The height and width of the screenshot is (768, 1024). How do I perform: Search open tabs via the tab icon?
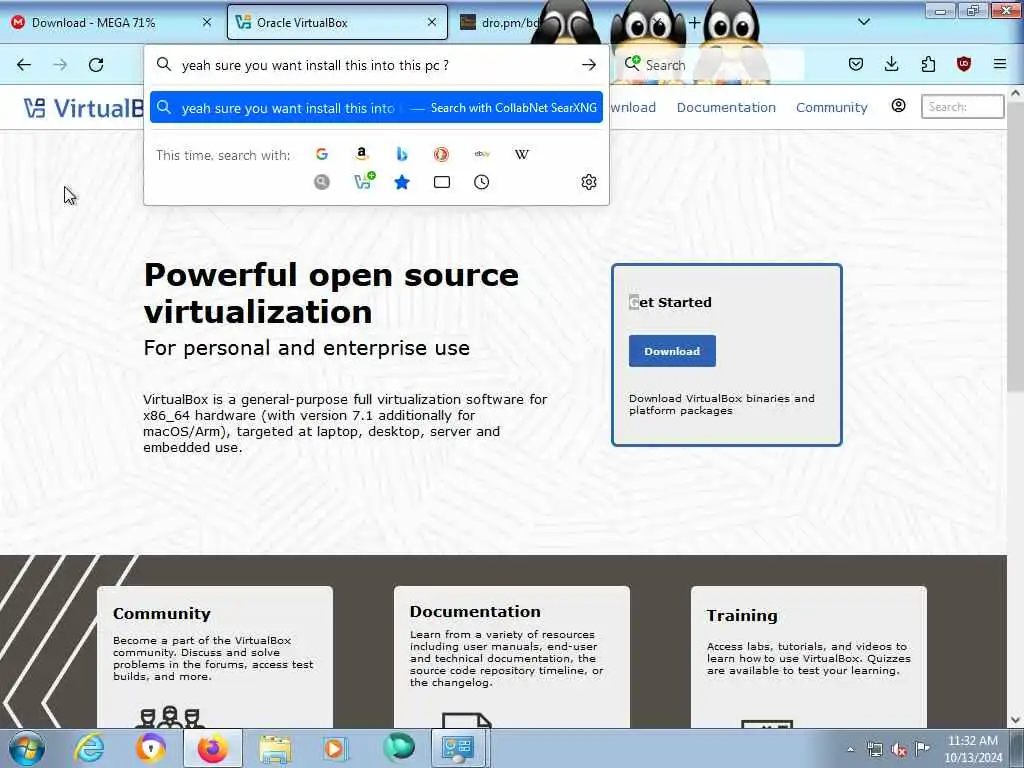click(441, 182)
